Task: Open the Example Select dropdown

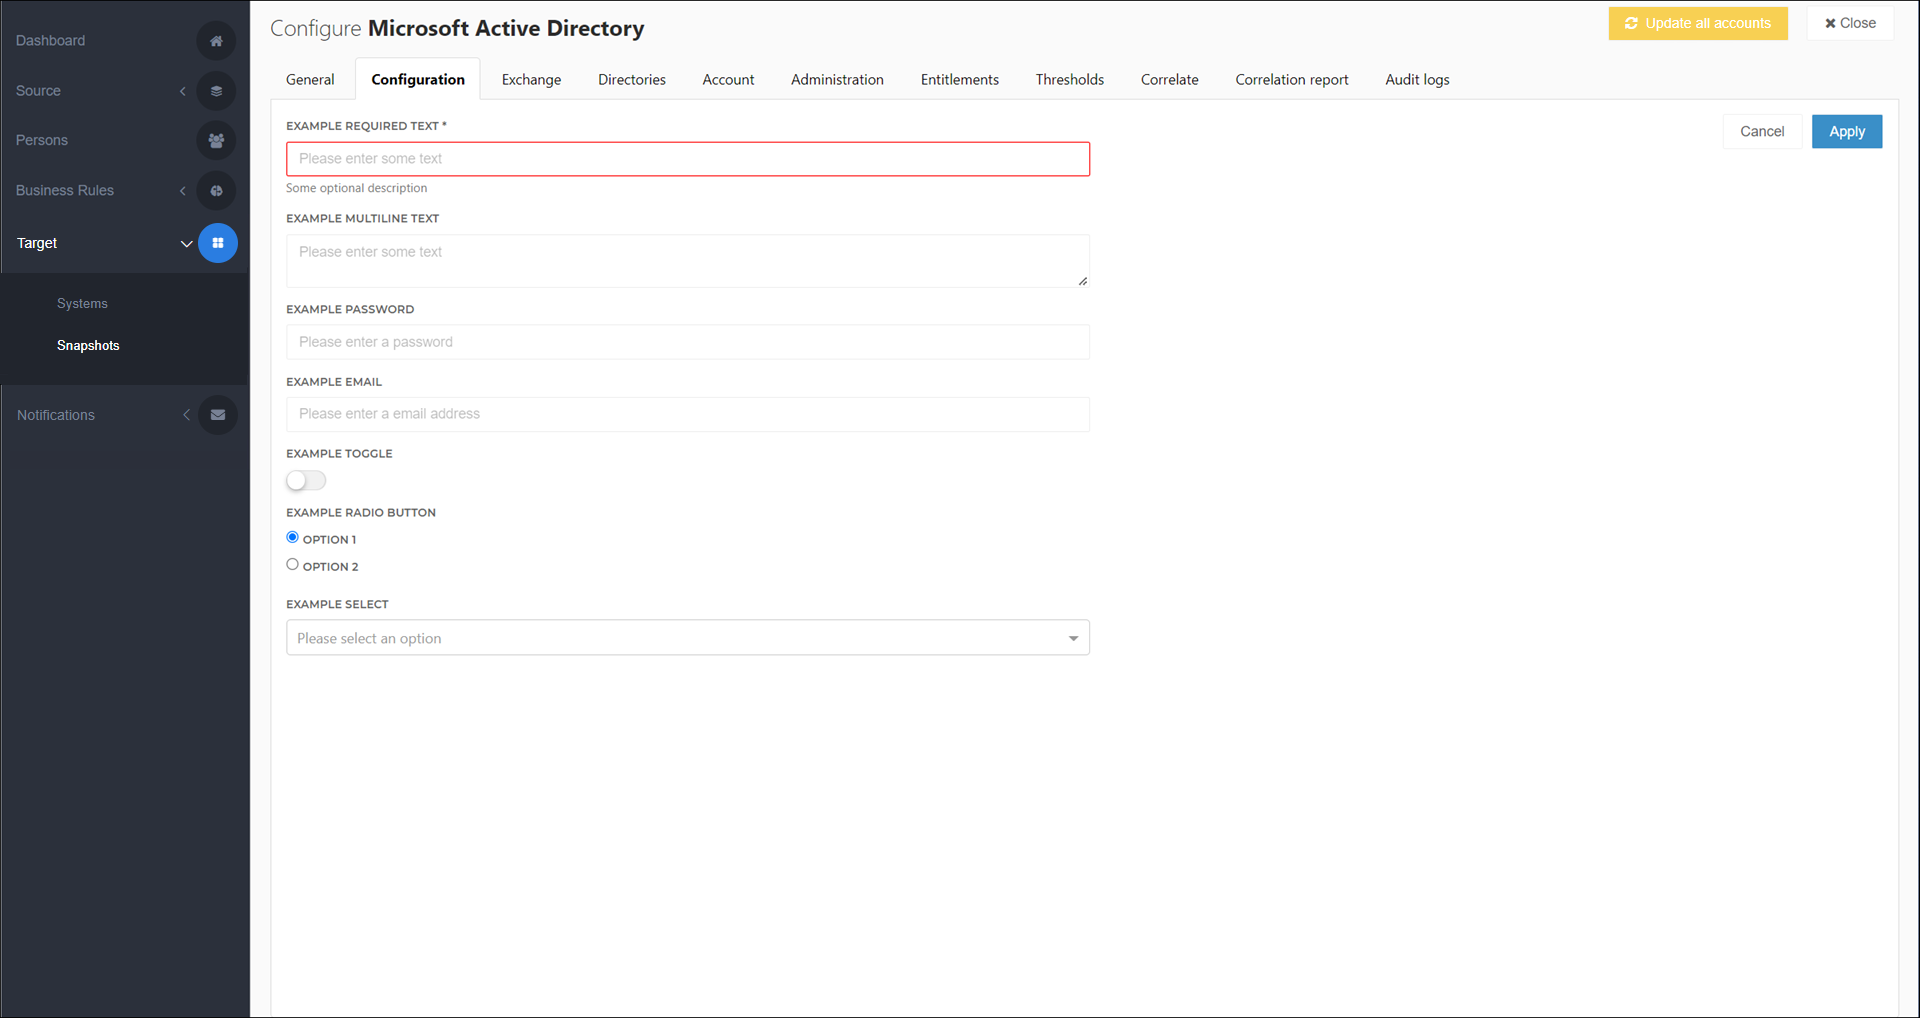Action: 688,638
